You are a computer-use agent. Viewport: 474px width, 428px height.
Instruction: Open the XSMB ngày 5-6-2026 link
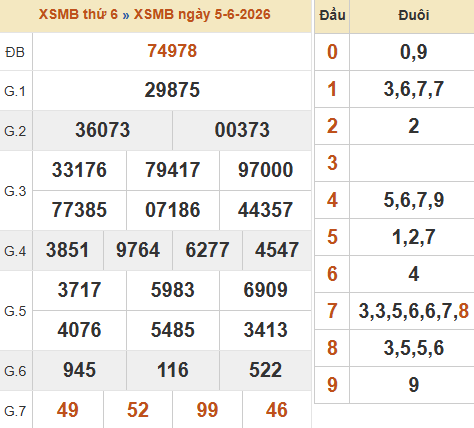coord(202,14)
